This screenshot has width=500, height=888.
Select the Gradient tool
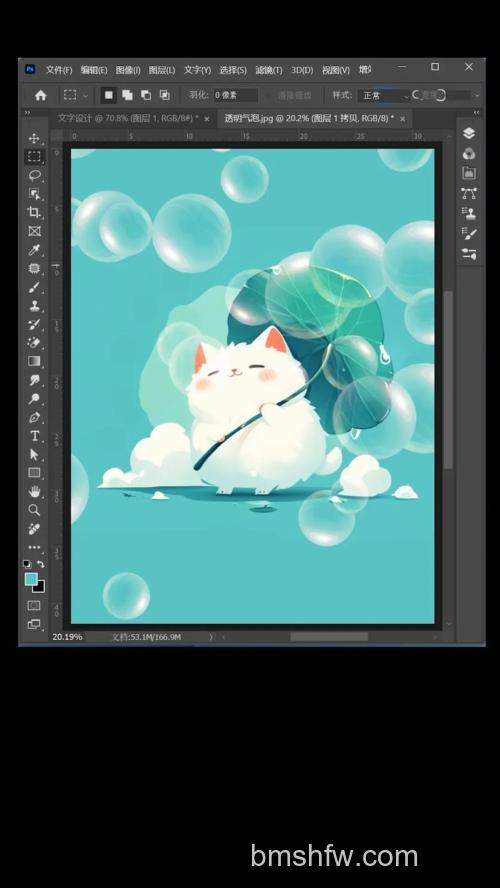coord(35,361)
